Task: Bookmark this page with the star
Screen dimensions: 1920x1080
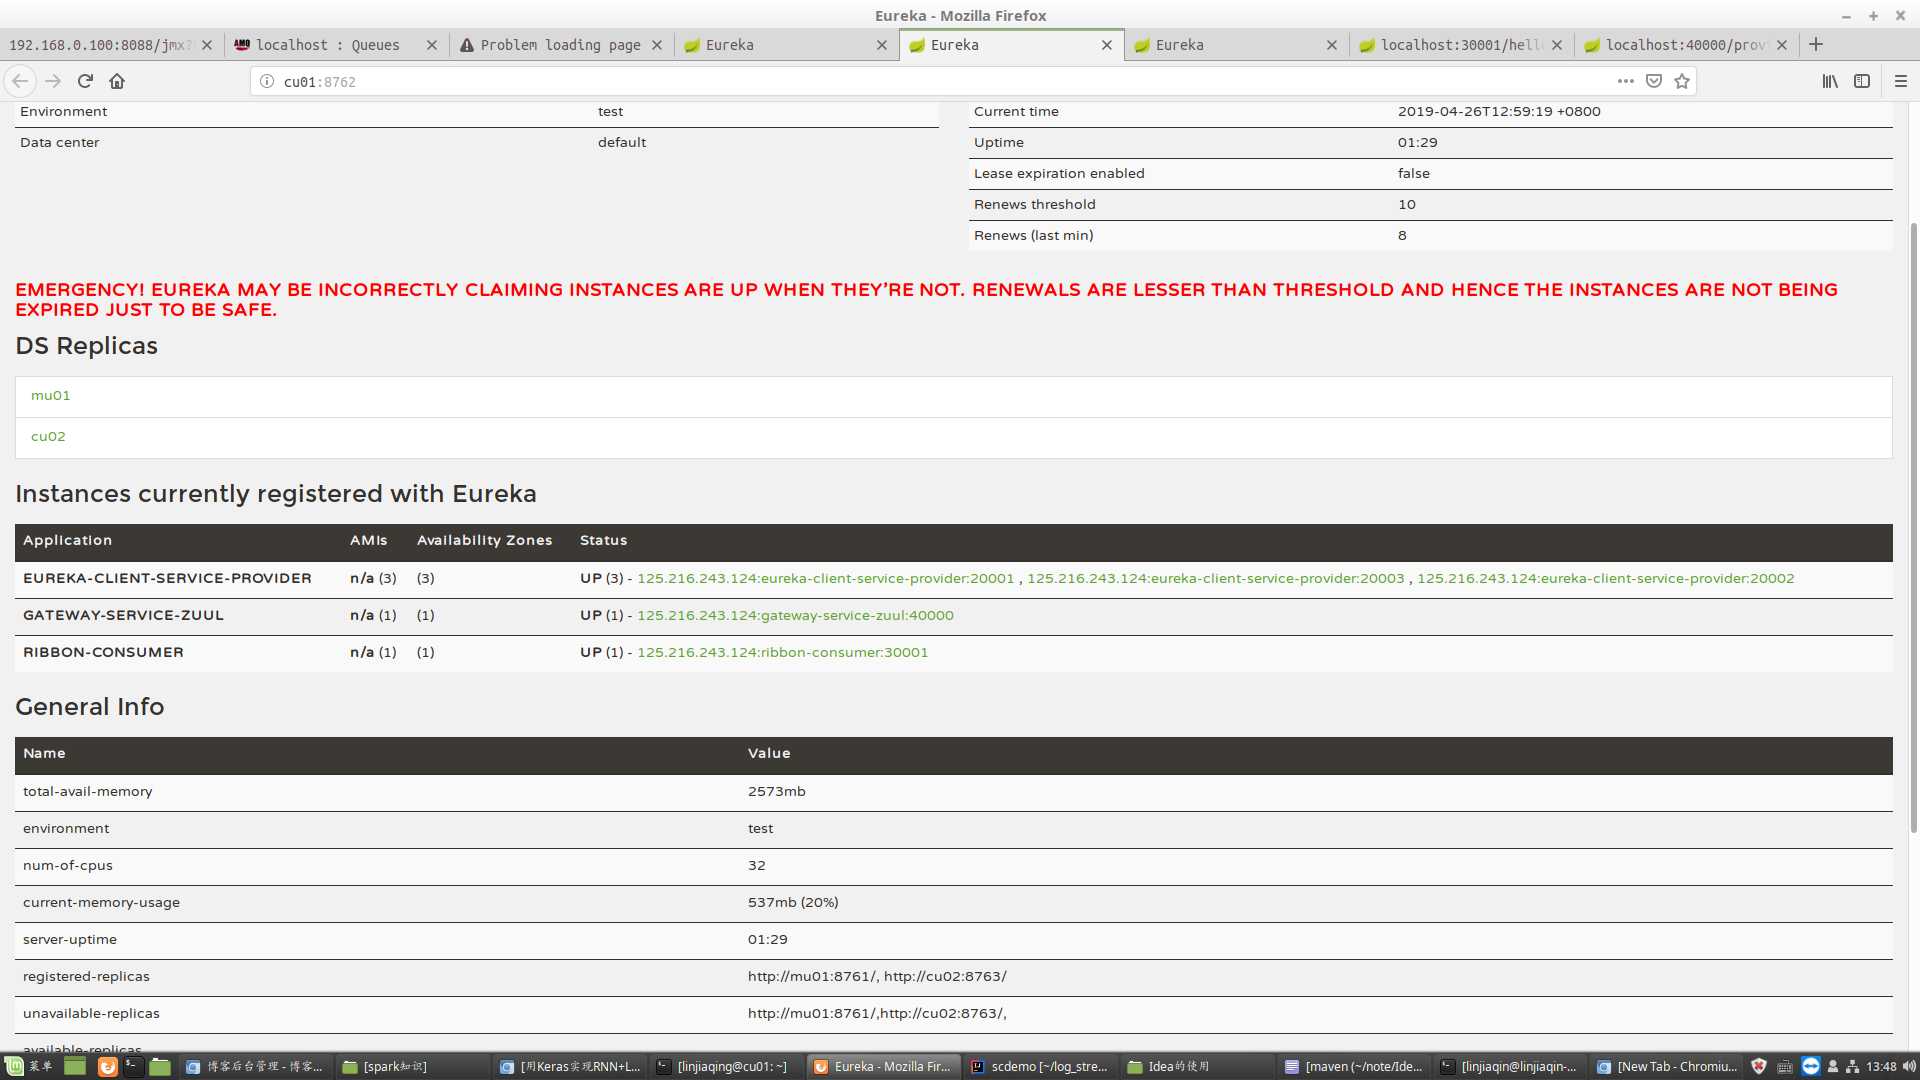Action: [x=1682, y=81]
